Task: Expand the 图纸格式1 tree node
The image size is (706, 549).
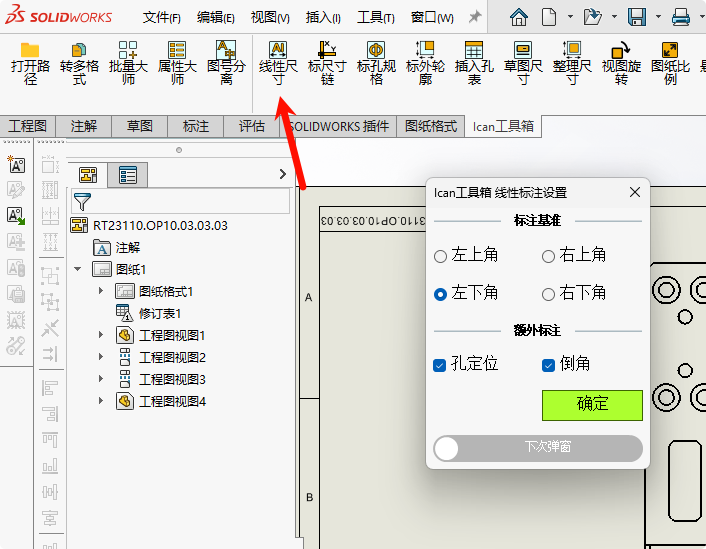Action: click(101, 291)
